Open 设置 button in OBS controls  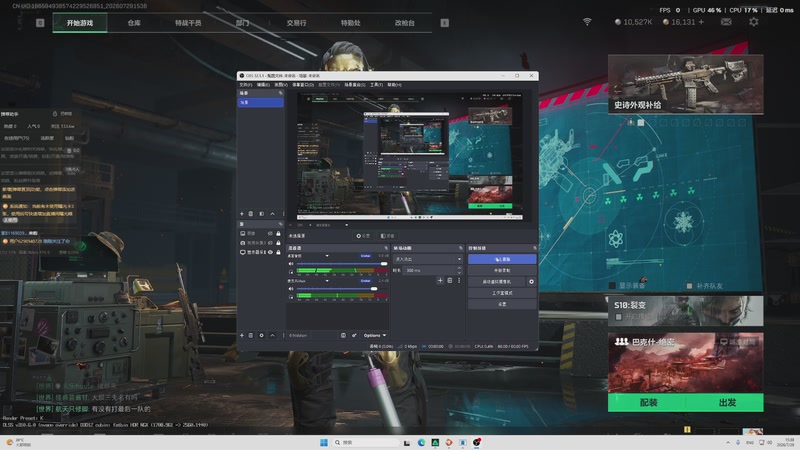coord(502,304)
